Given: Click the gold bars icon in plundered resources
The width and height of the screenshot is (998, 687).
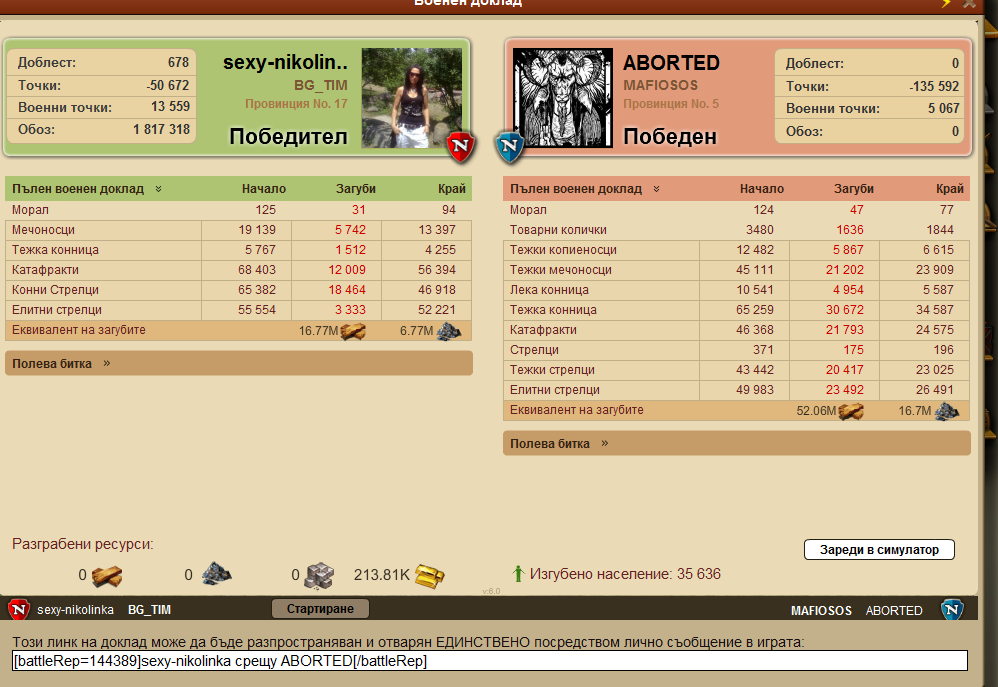Looking at the screenshot, I should tap(430, 575).
